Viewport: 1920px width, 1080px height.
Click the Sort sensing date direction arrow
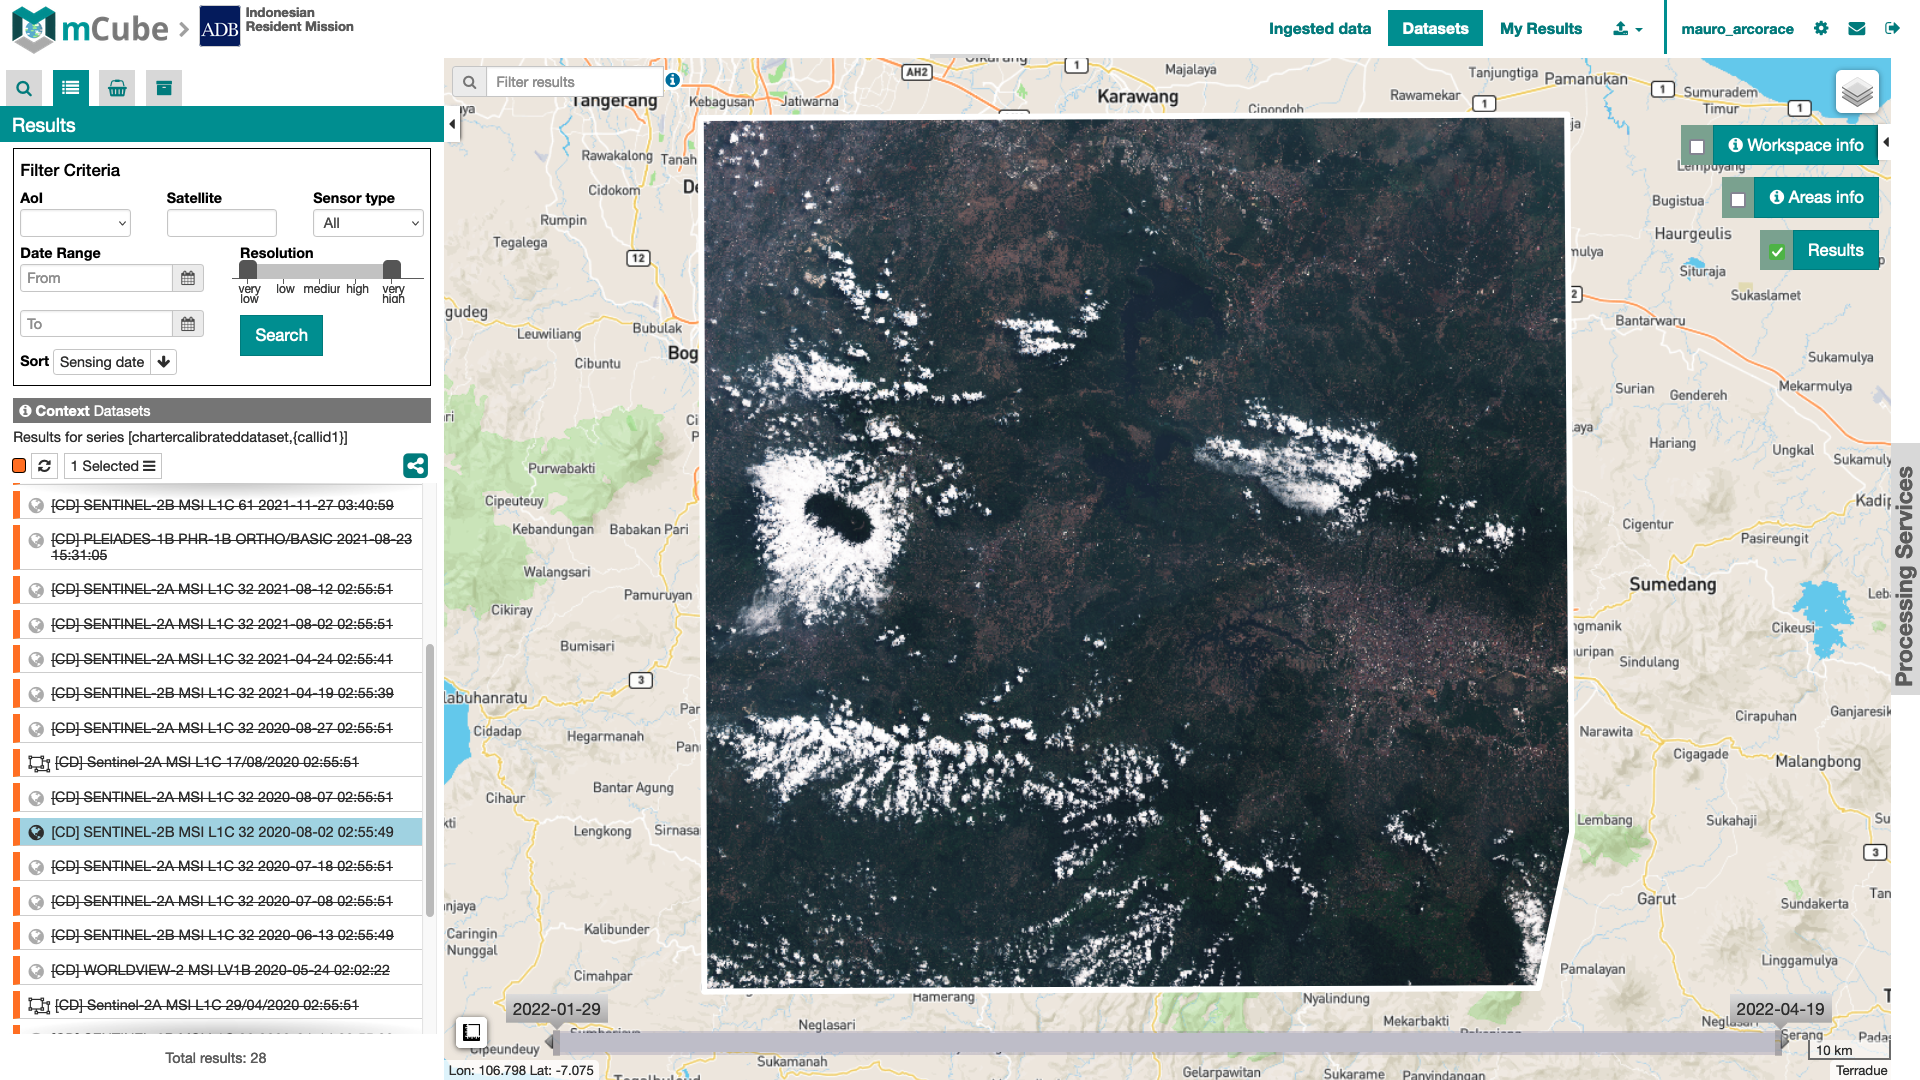(163, 361)
